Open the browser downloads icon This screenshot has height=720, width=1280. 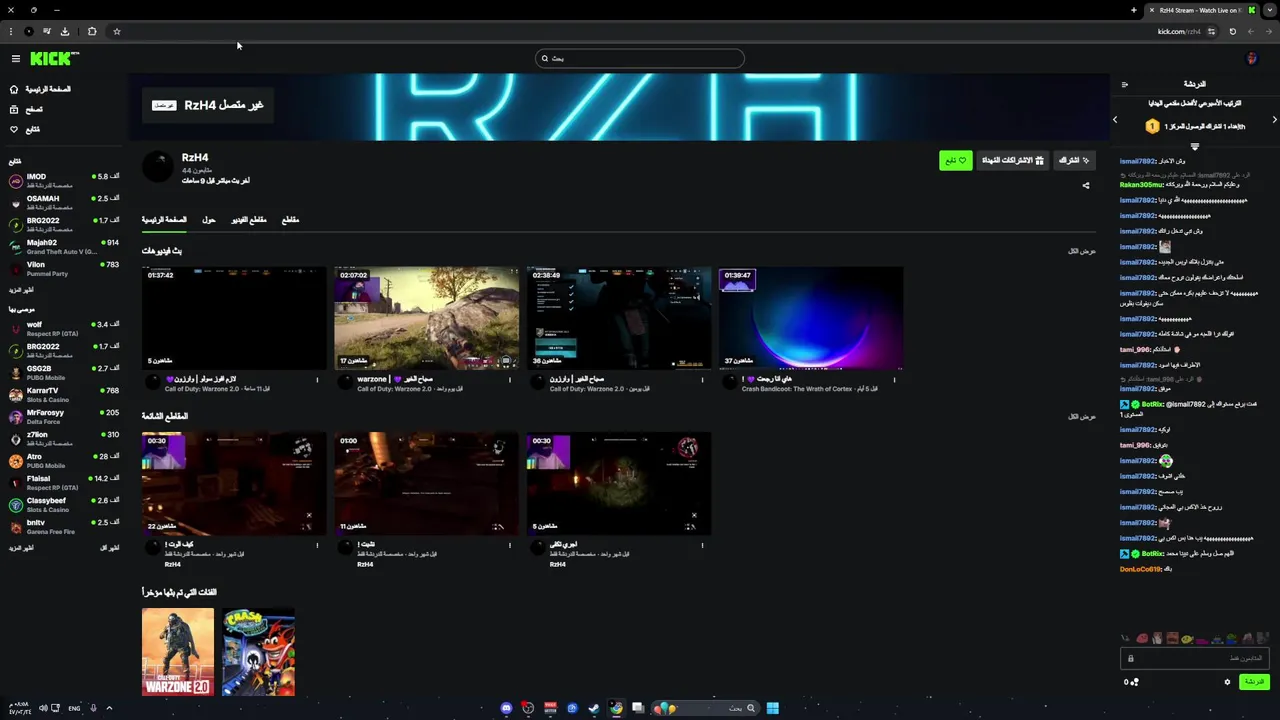[x=65, y=31]
